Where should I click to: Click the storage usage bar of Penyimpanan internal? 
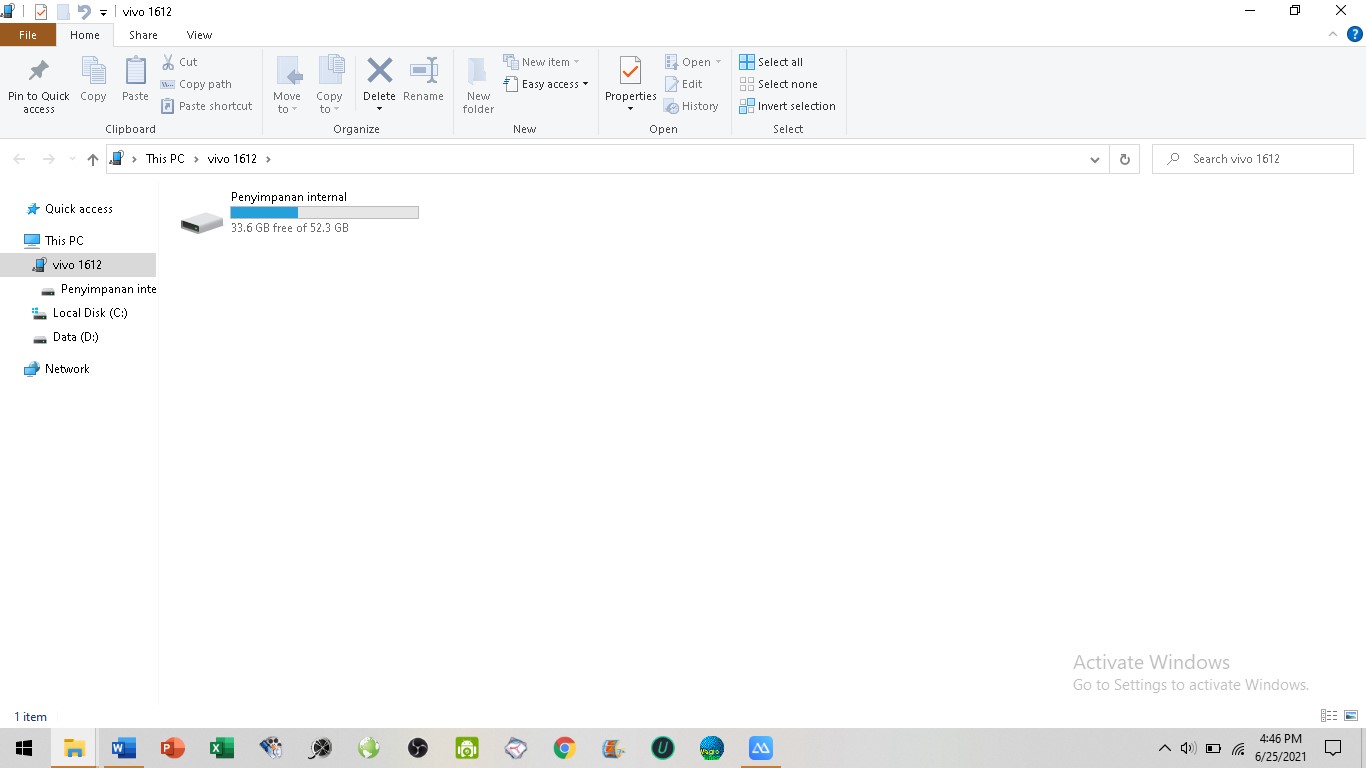(x=324, y=212)
